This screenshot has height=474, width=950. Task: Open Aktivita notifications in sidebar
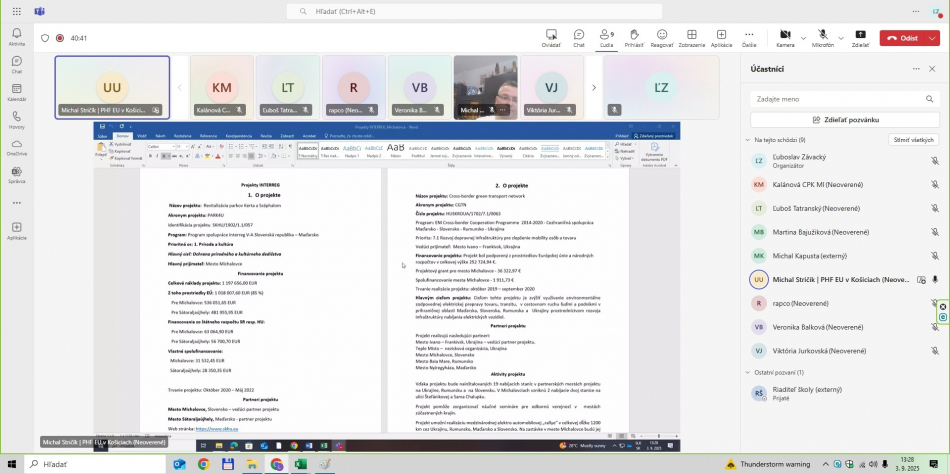click(x=16, y=38)
